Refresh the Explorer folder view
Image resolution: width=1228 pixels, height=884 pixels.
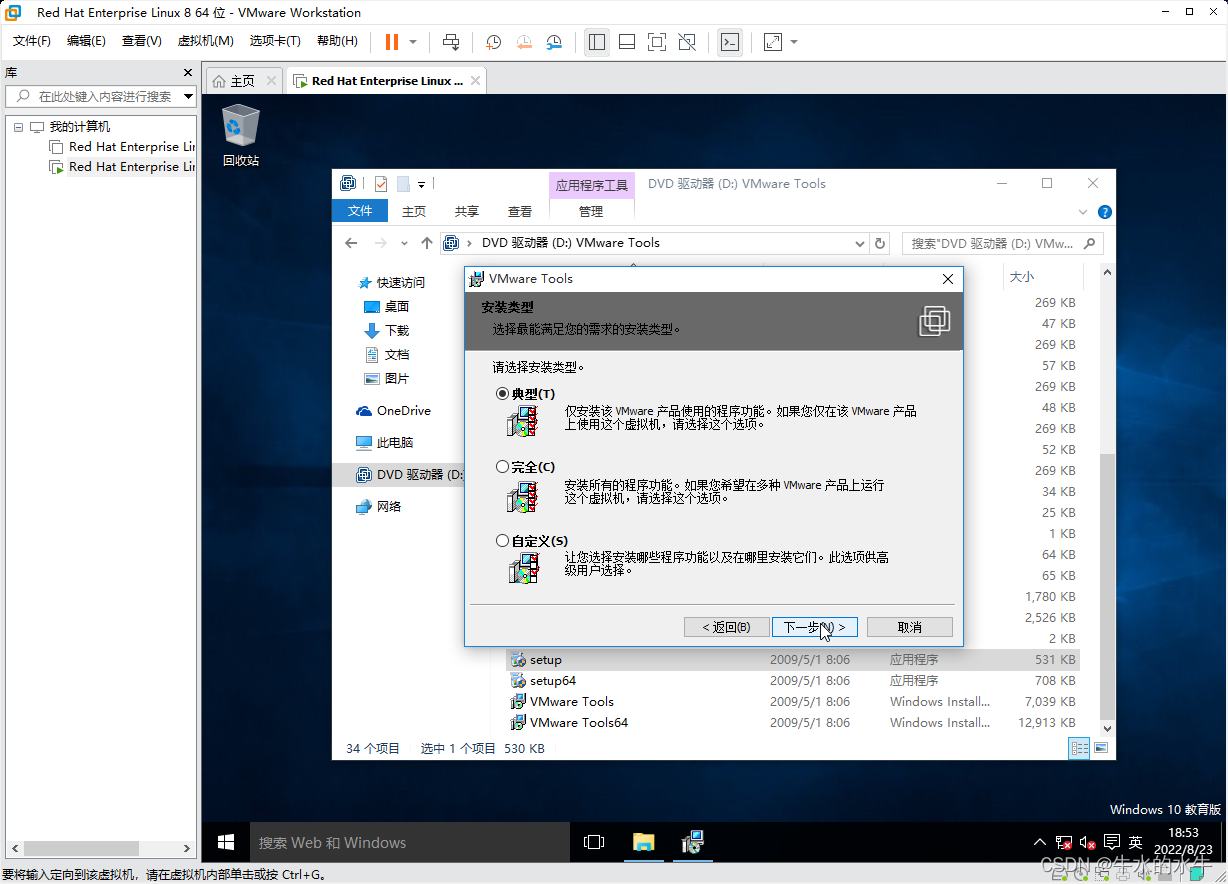click(880, 243)
